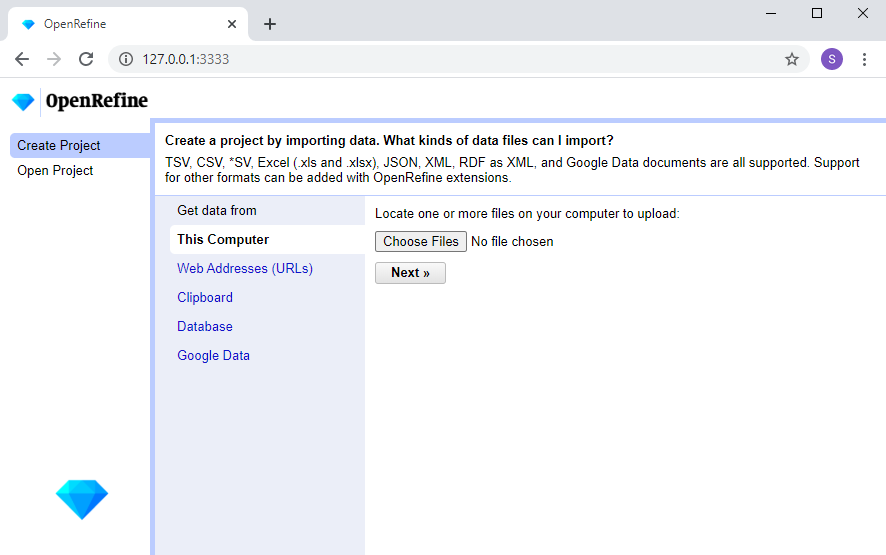Click the OpenRefine diamond logo in header
Screen dimensions: 886x555
(23, 102)
